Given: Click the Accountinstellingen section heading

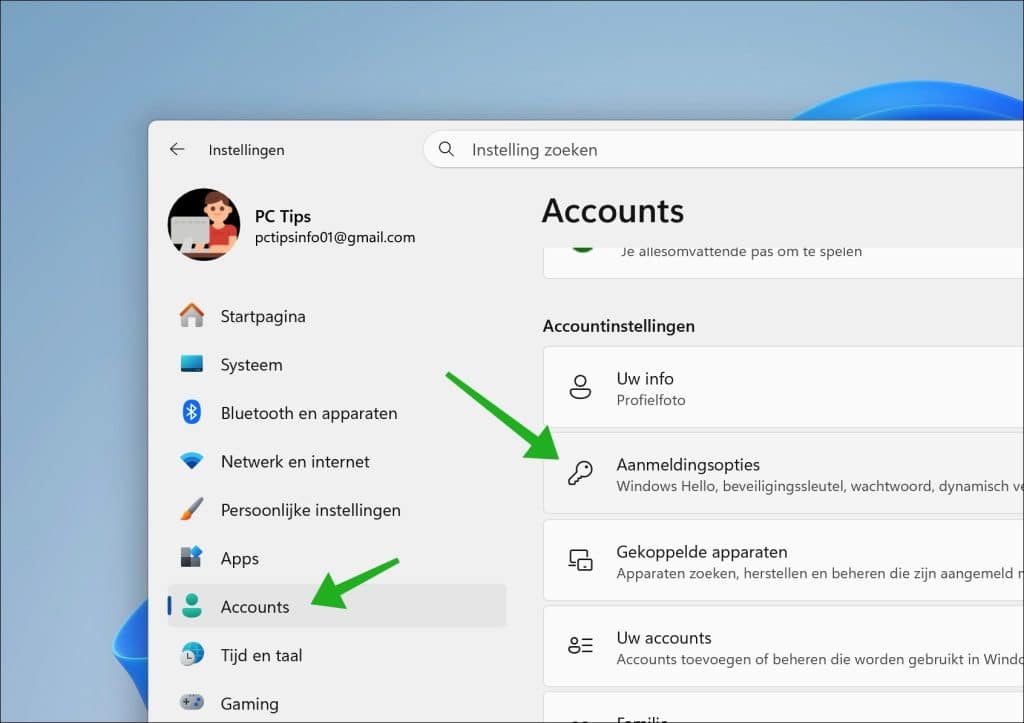Looking at the screenshot, I should click(x=618, y=326).
